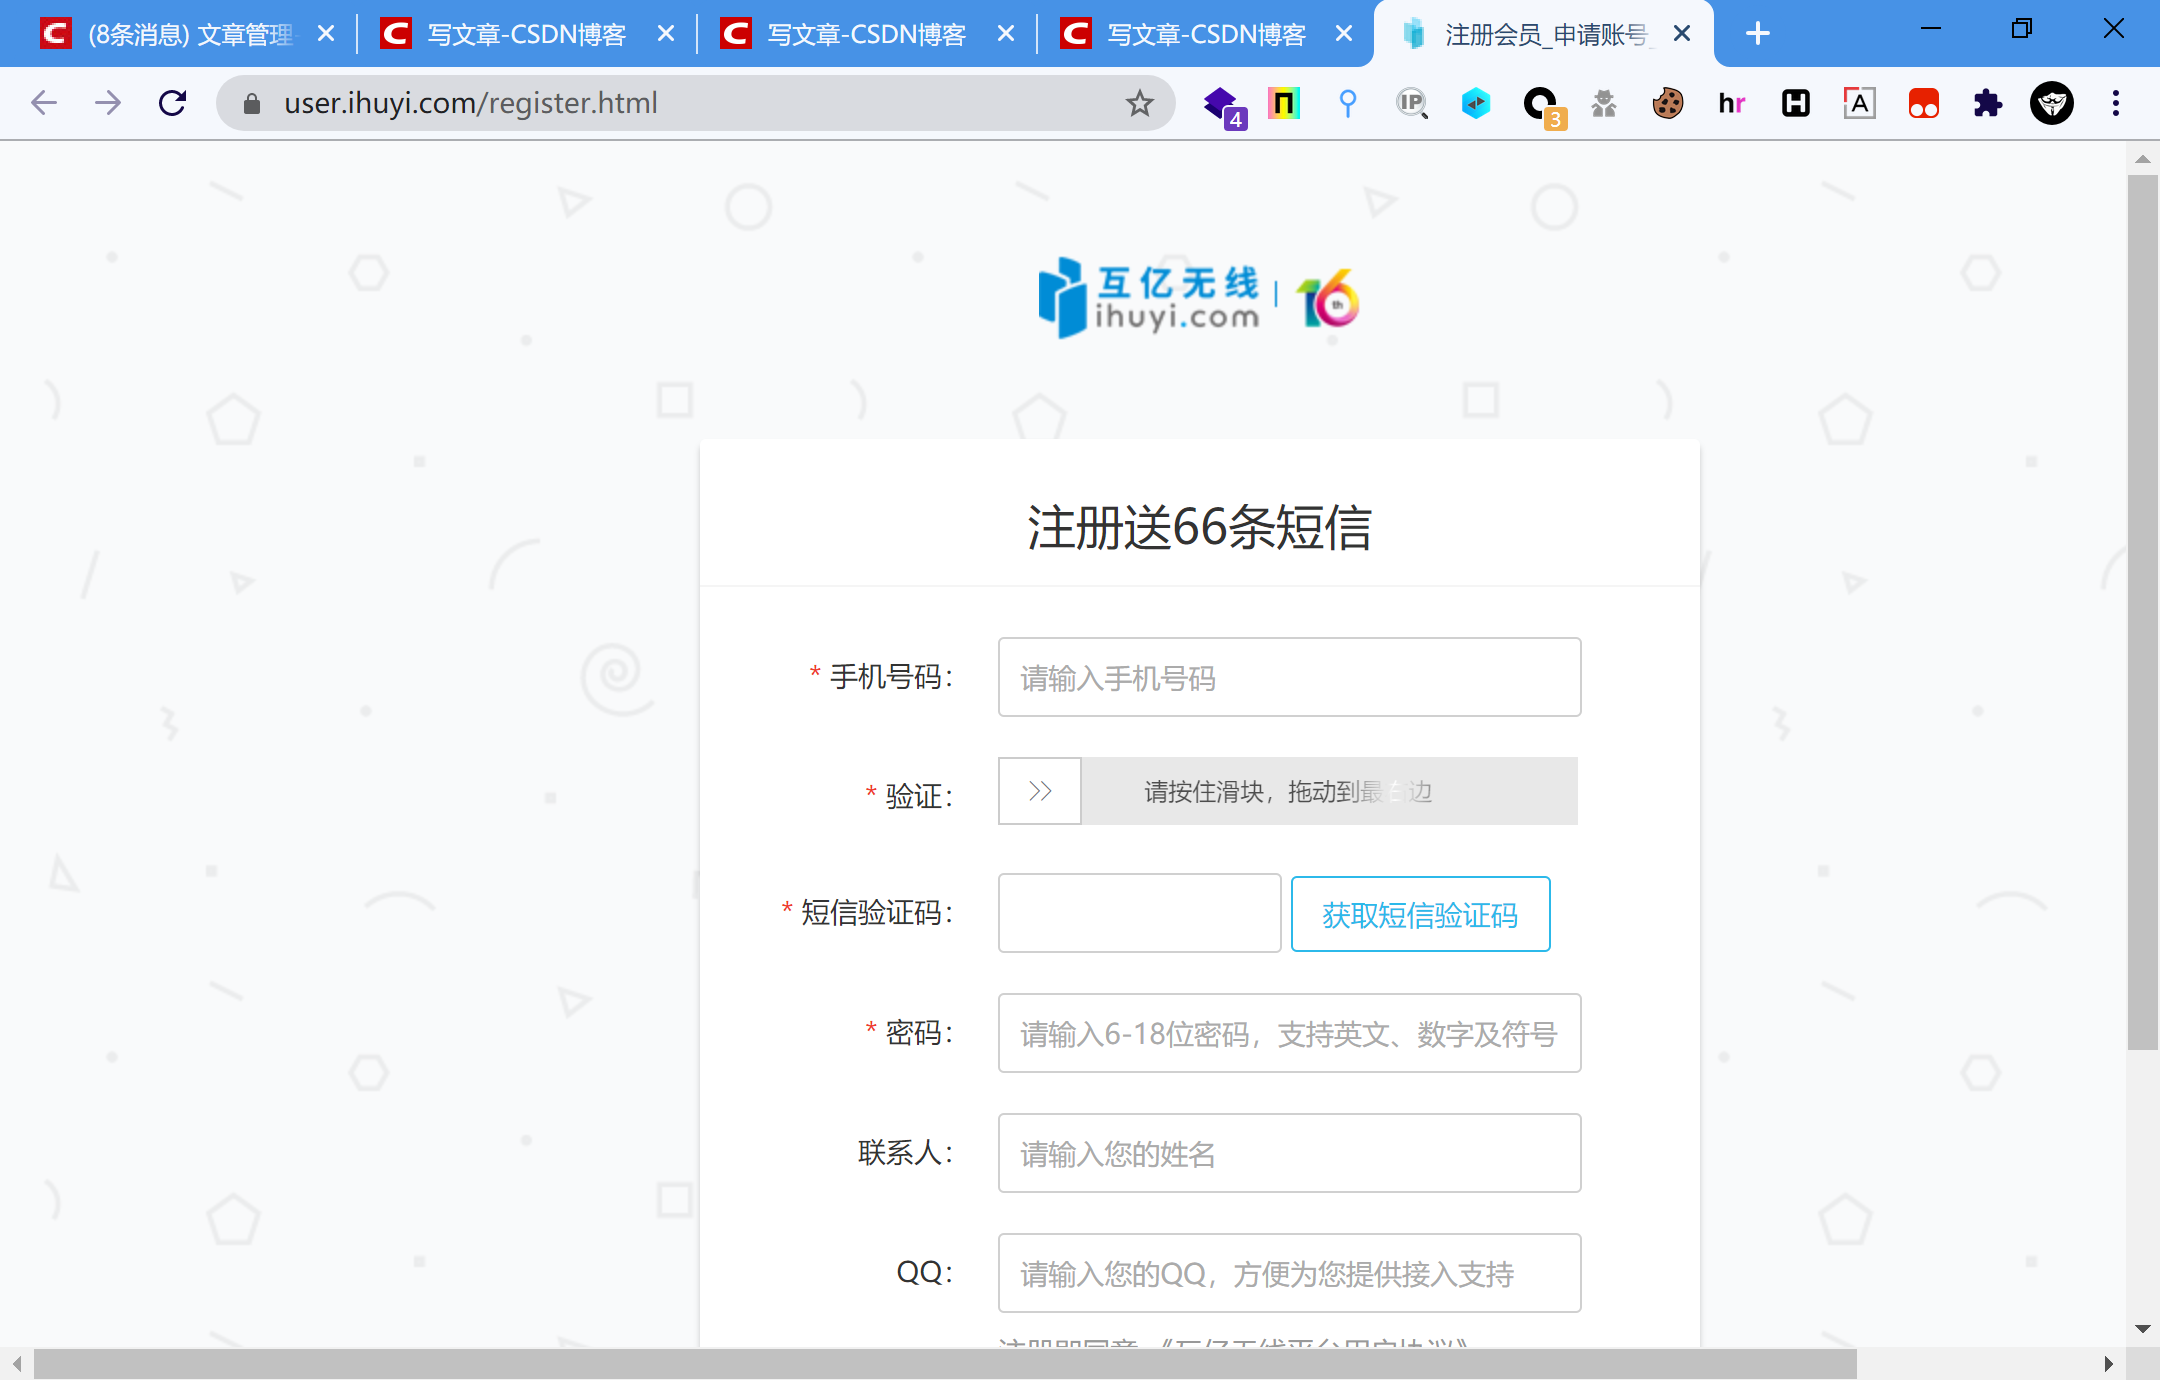
Task: Go forward to the next page
Action: coord(108,103)
